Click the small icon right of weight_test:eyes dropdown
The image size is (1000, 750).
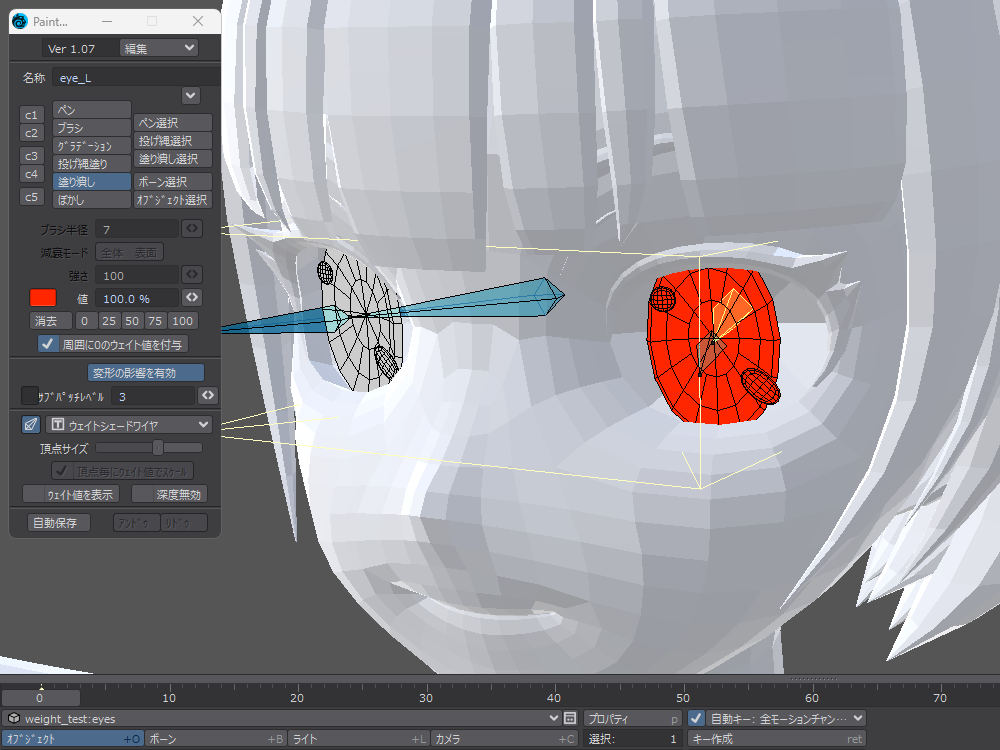point(570,718)
